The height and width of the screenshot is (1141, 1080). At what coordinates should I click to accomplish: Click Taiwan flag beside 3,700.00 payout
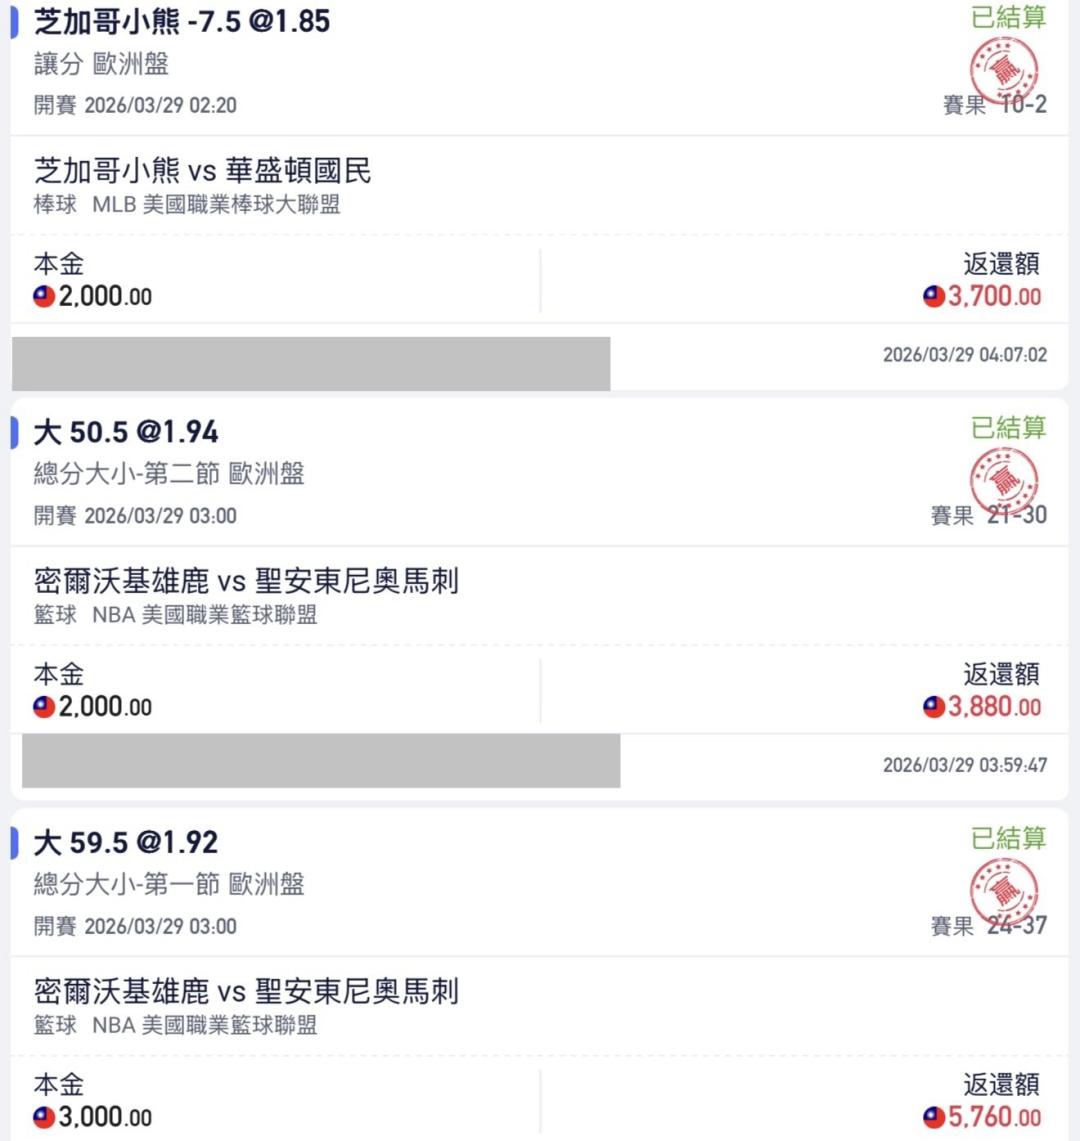[934, 296]
